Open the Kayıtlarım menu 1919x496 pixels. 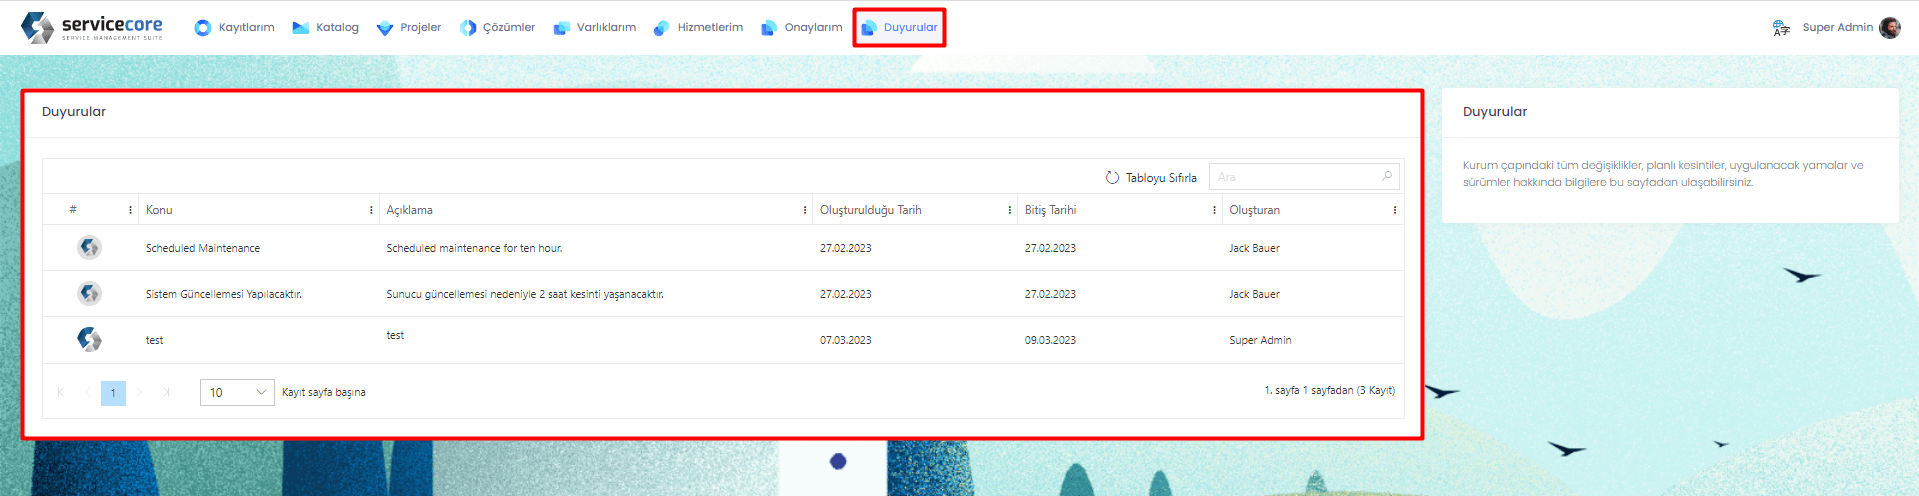(234, 28)
